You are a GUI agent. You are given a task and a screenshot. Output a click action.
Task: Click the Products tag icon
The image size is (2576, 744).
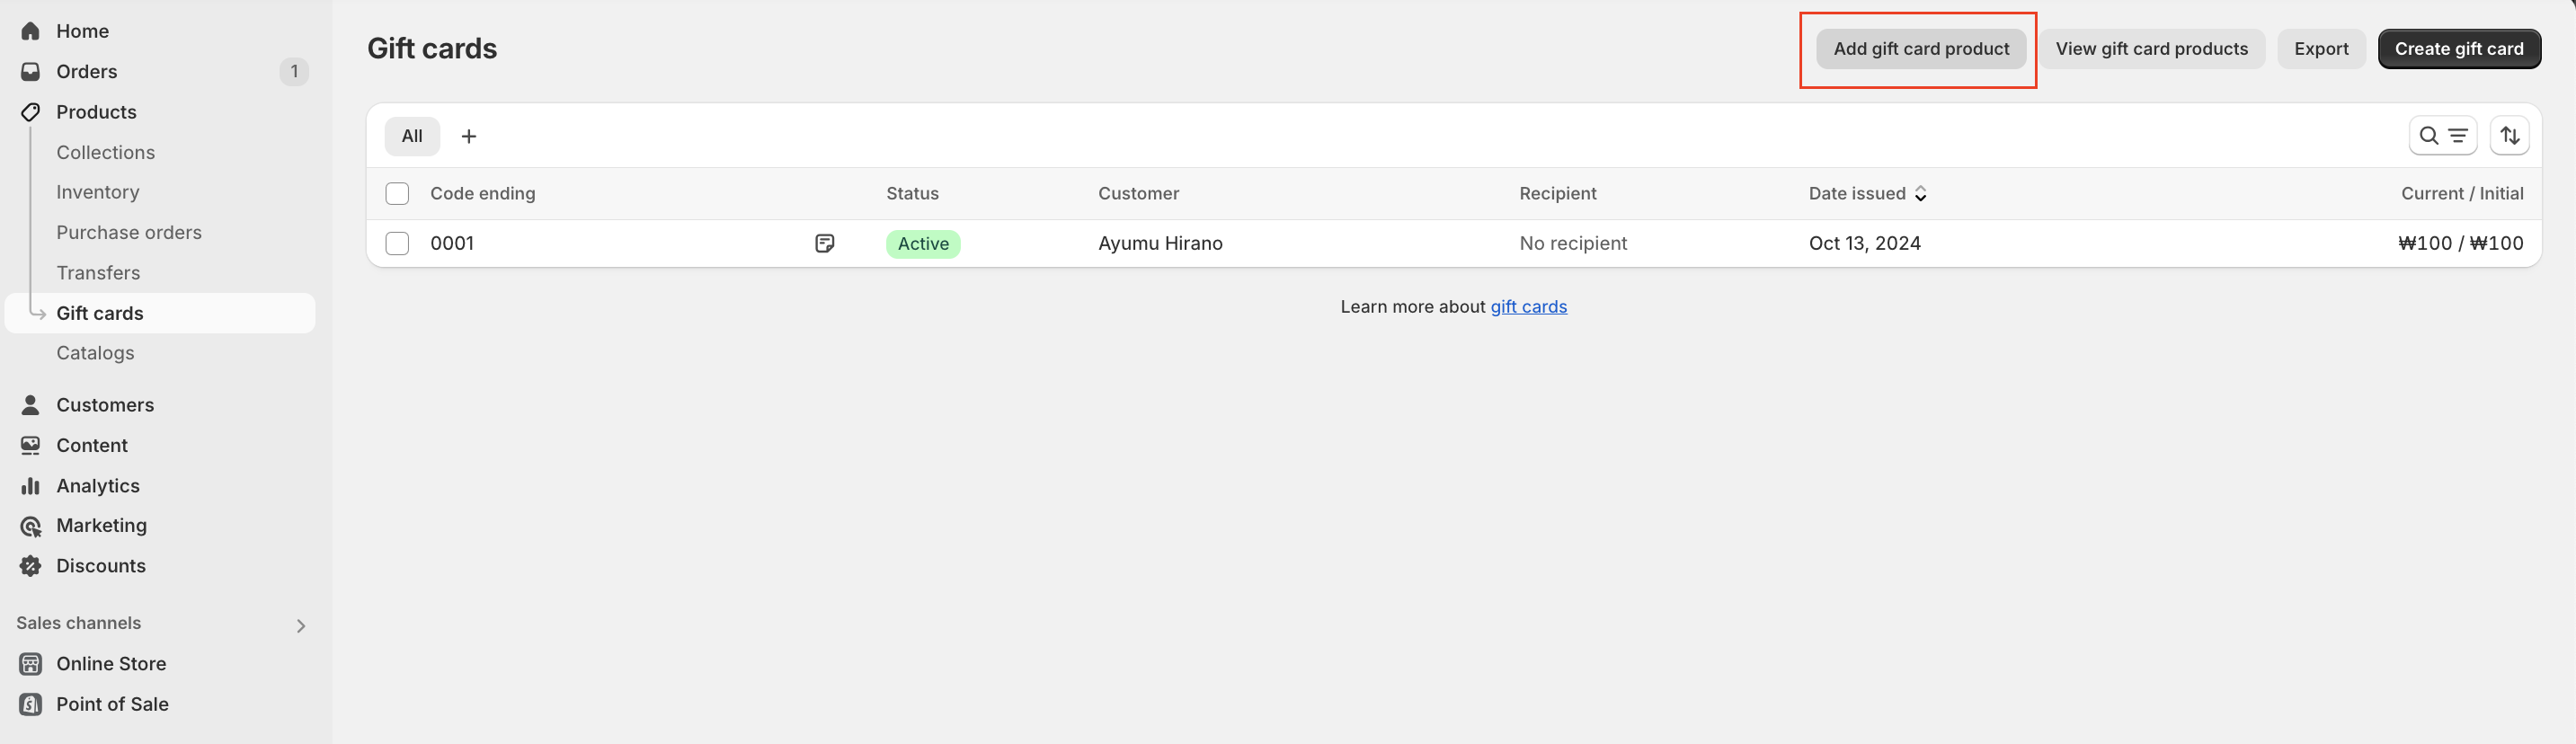click(31, 112)
